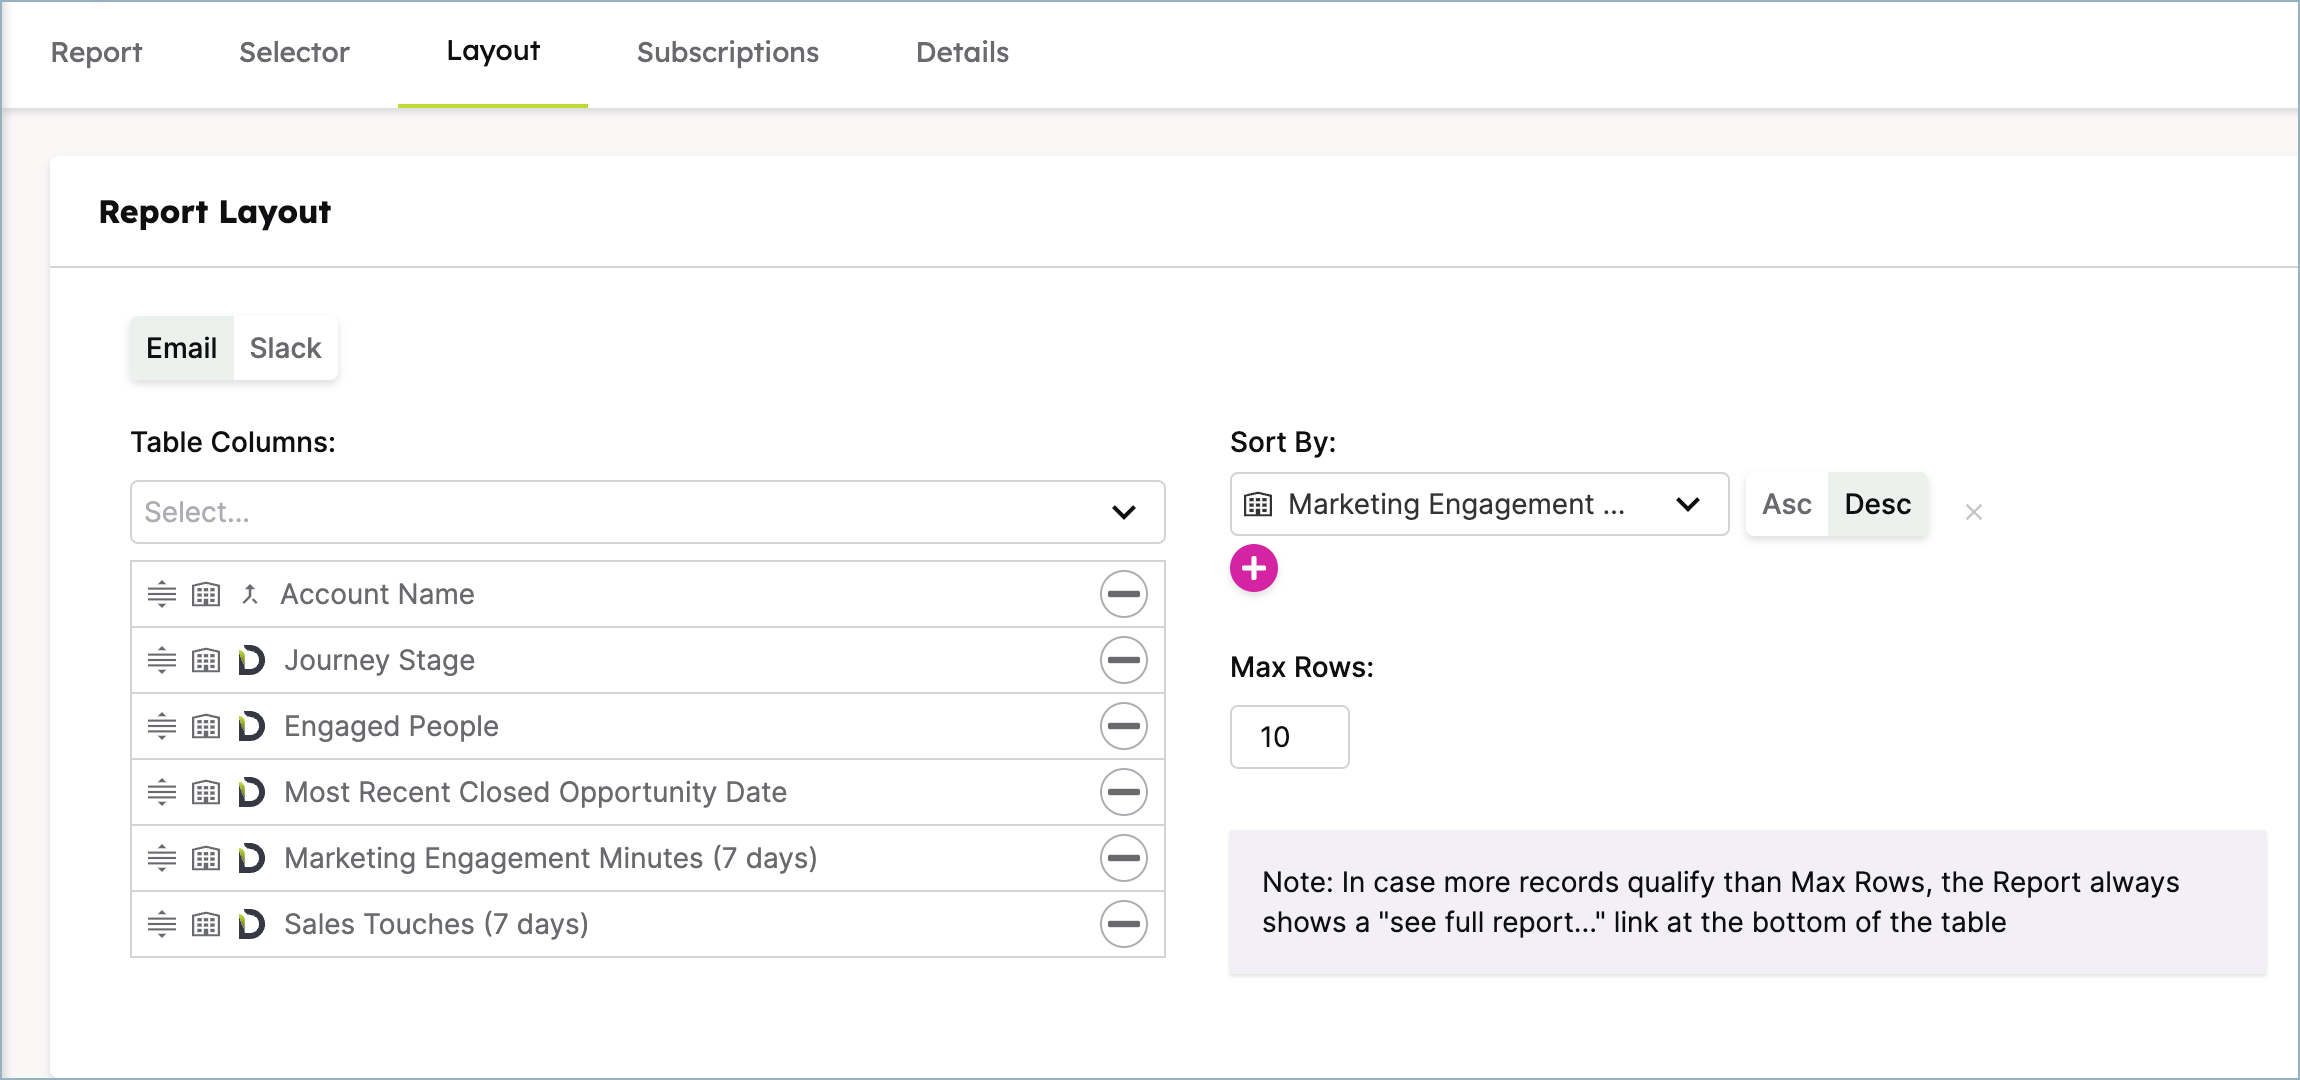Click 'Account Name' column label
The width and height of the screenshot is (2300, 1080).
click(377, 594)
